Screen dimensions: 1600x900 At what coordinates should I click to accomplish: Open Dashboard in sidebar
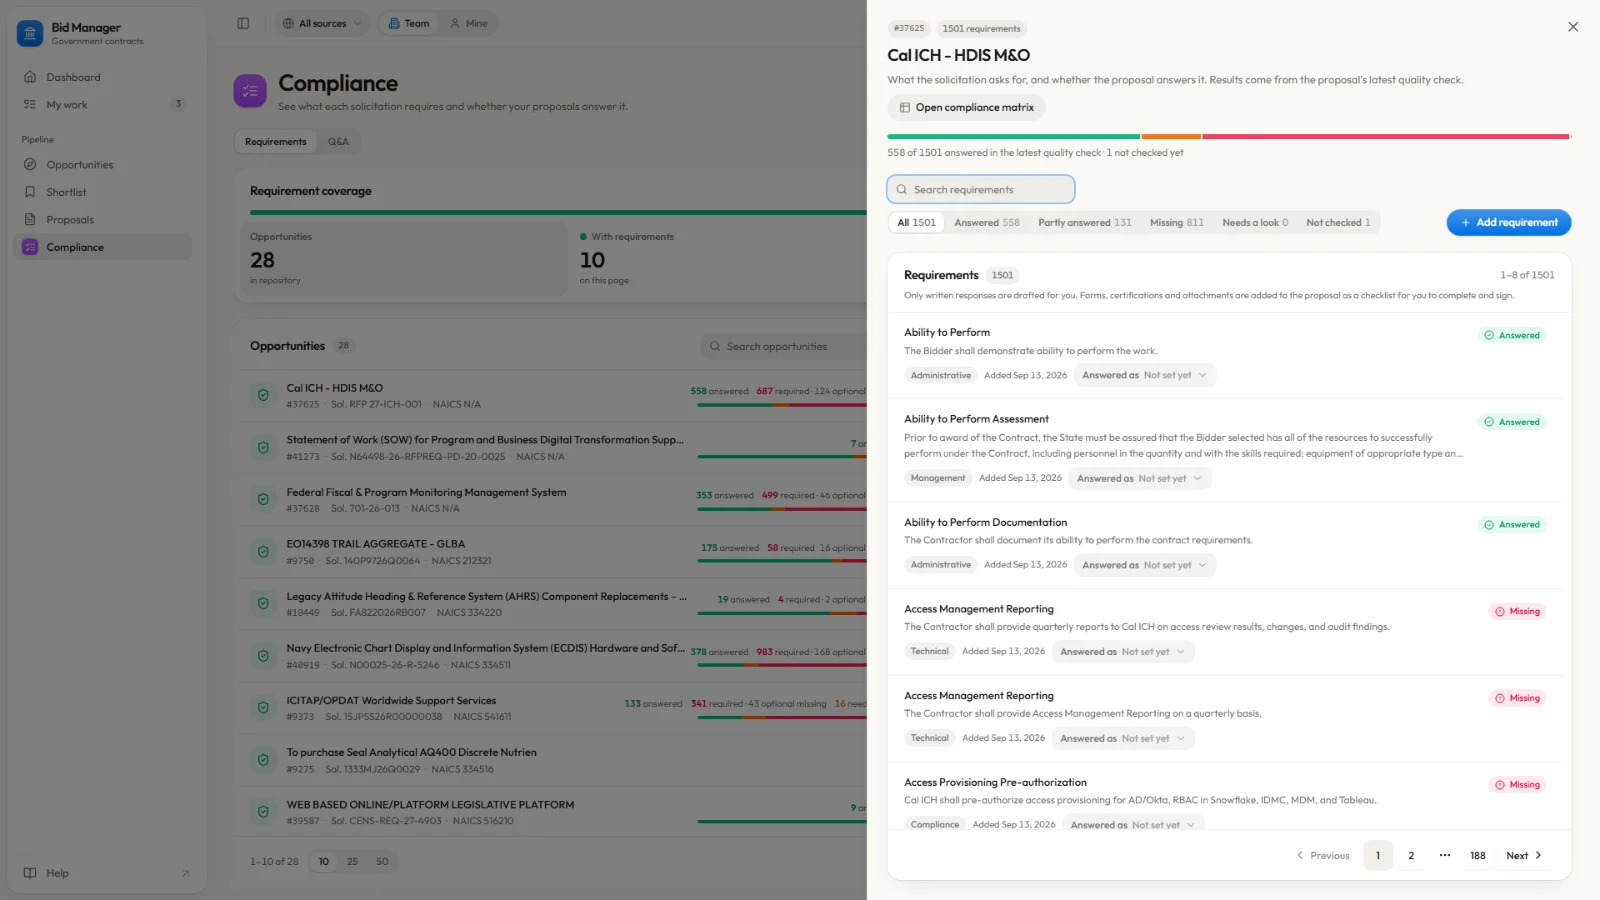click(103, 77)
